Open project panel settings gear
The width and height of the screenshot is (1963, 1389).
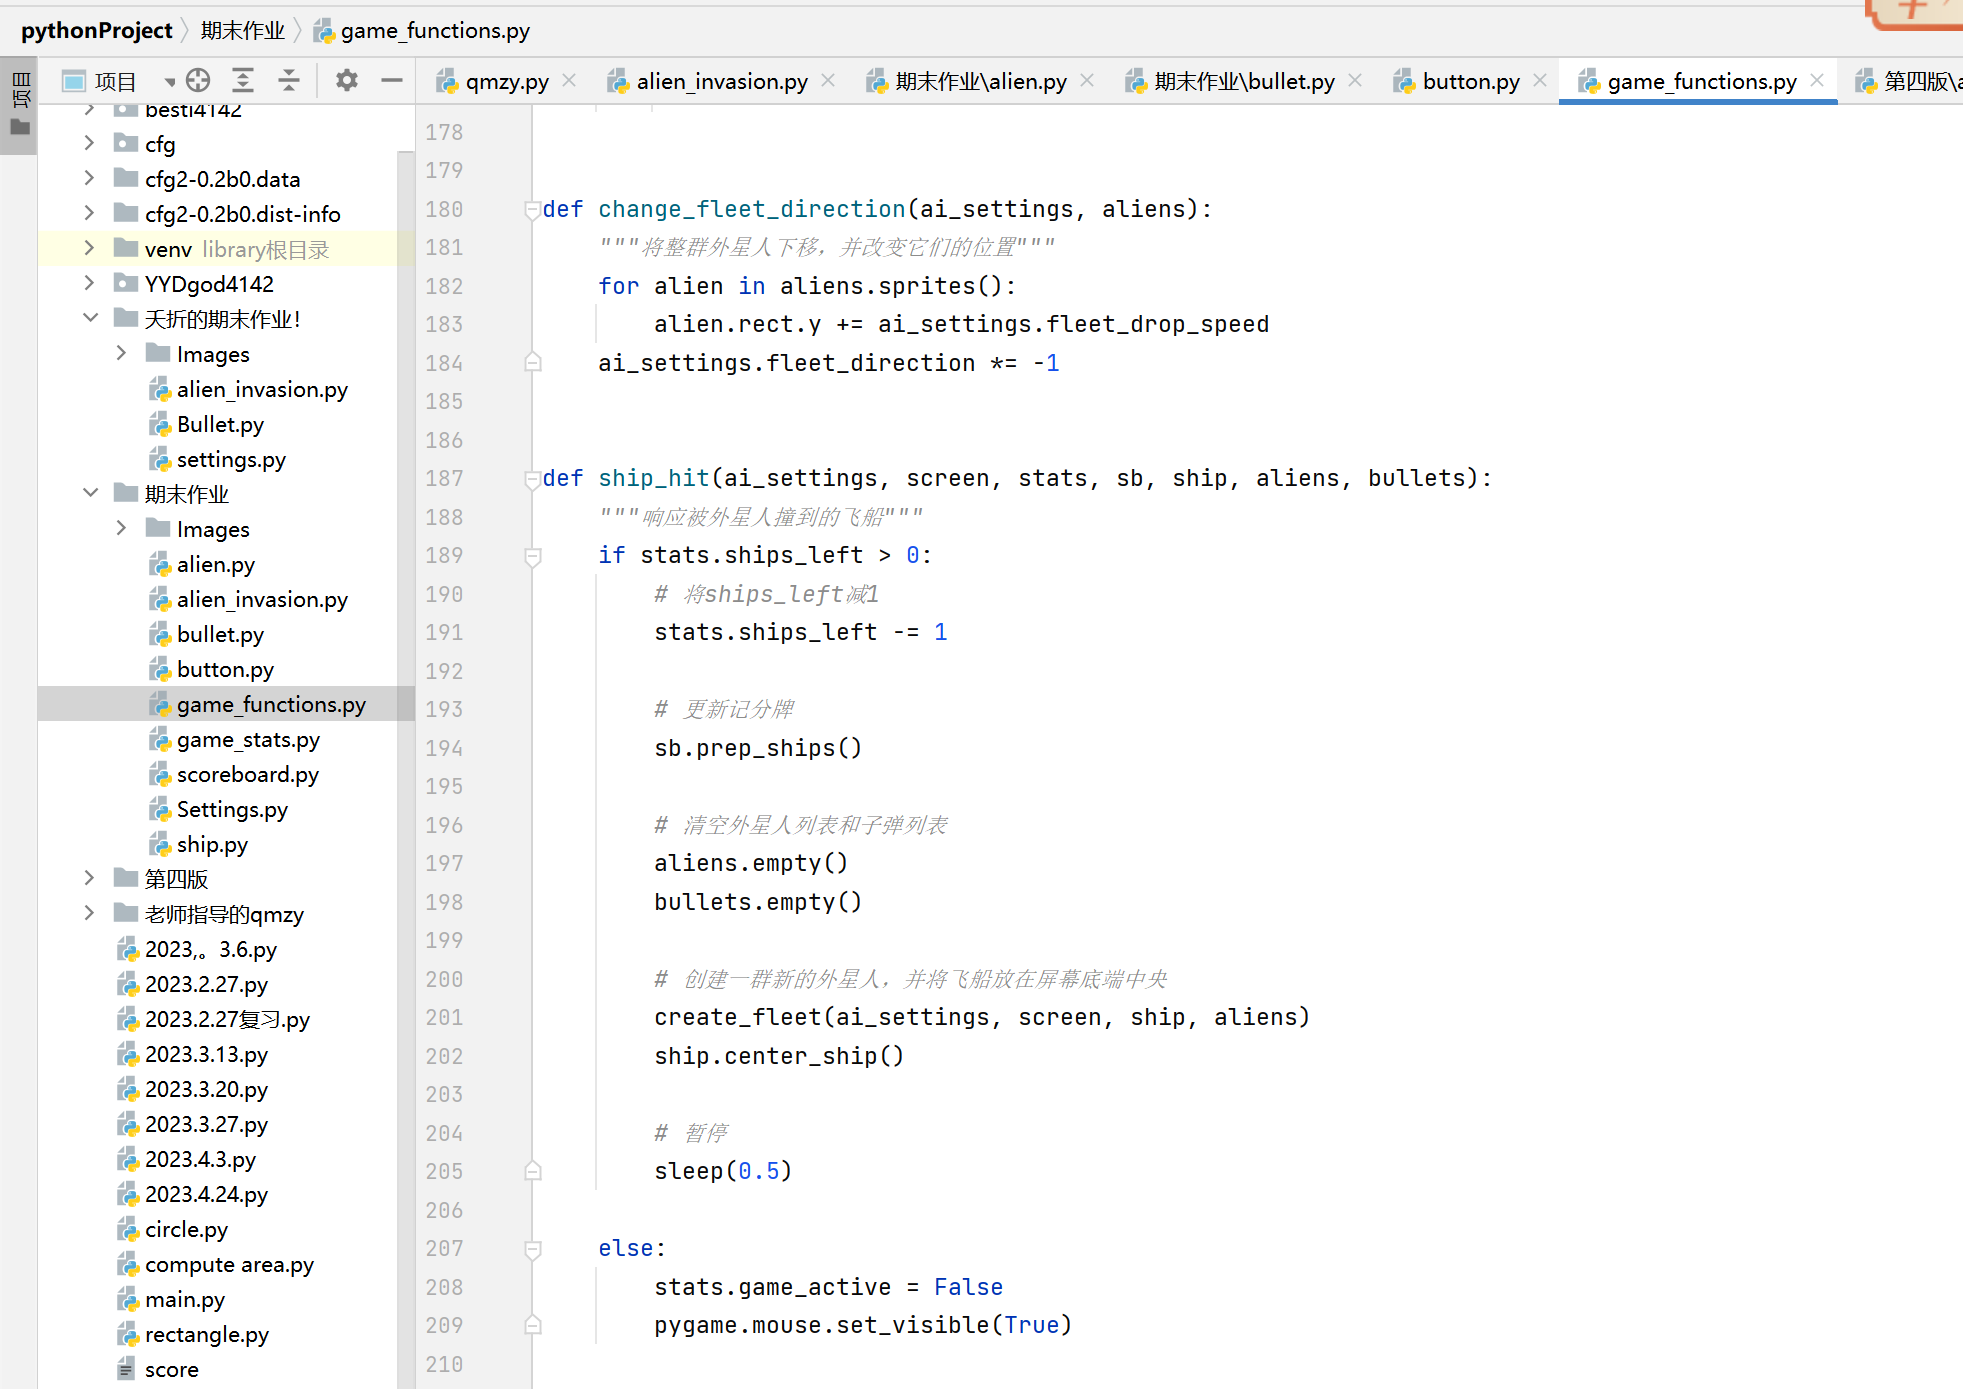click(x=346, y=81)
